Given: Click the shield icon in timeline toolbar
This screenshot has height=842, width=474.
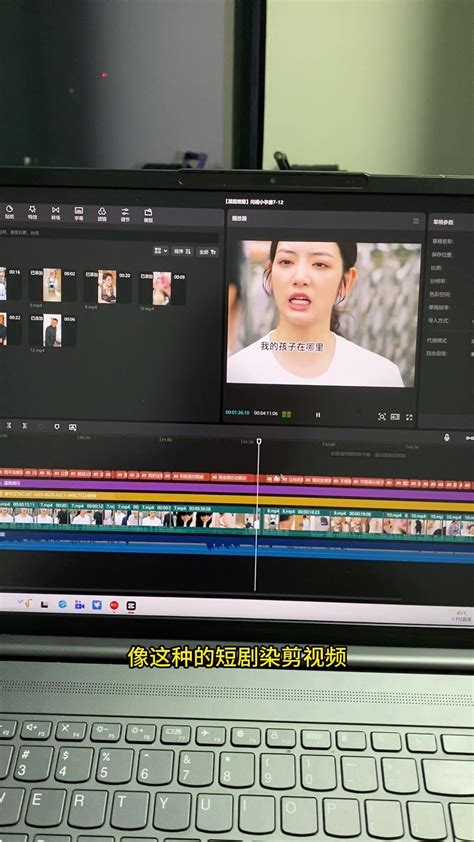Looking at the screenshot, I should click(57, 426).
